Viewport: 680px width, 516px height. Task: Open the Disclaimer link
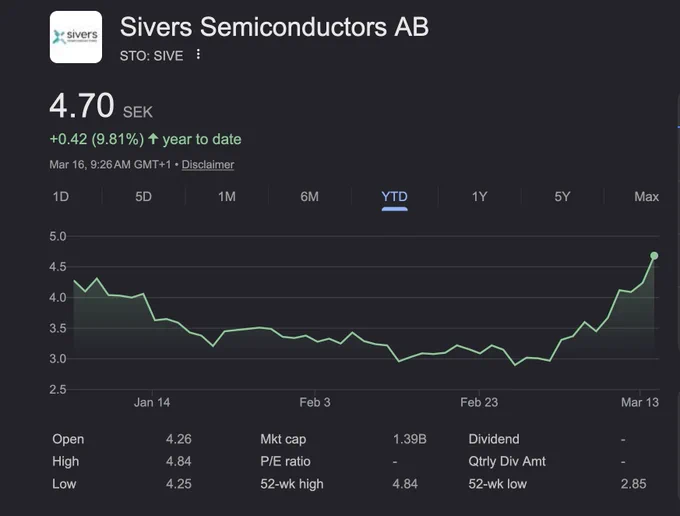[208, 165]
